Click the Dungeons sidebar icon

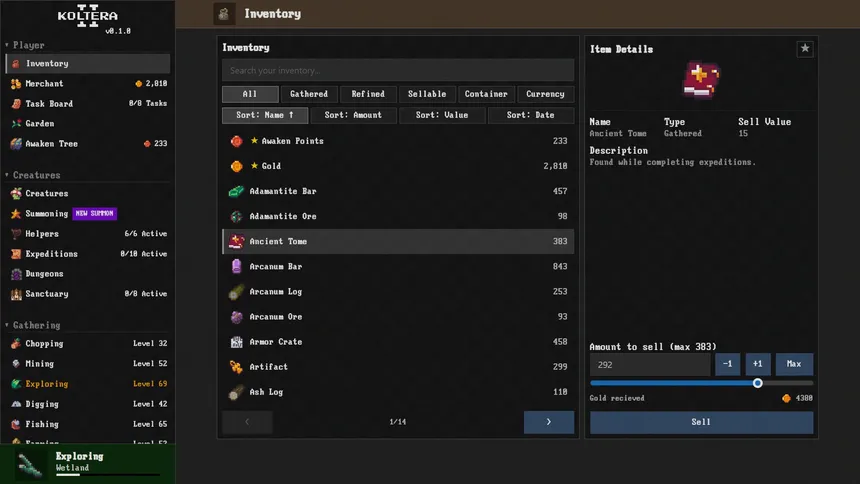click(x=16, y=274)
